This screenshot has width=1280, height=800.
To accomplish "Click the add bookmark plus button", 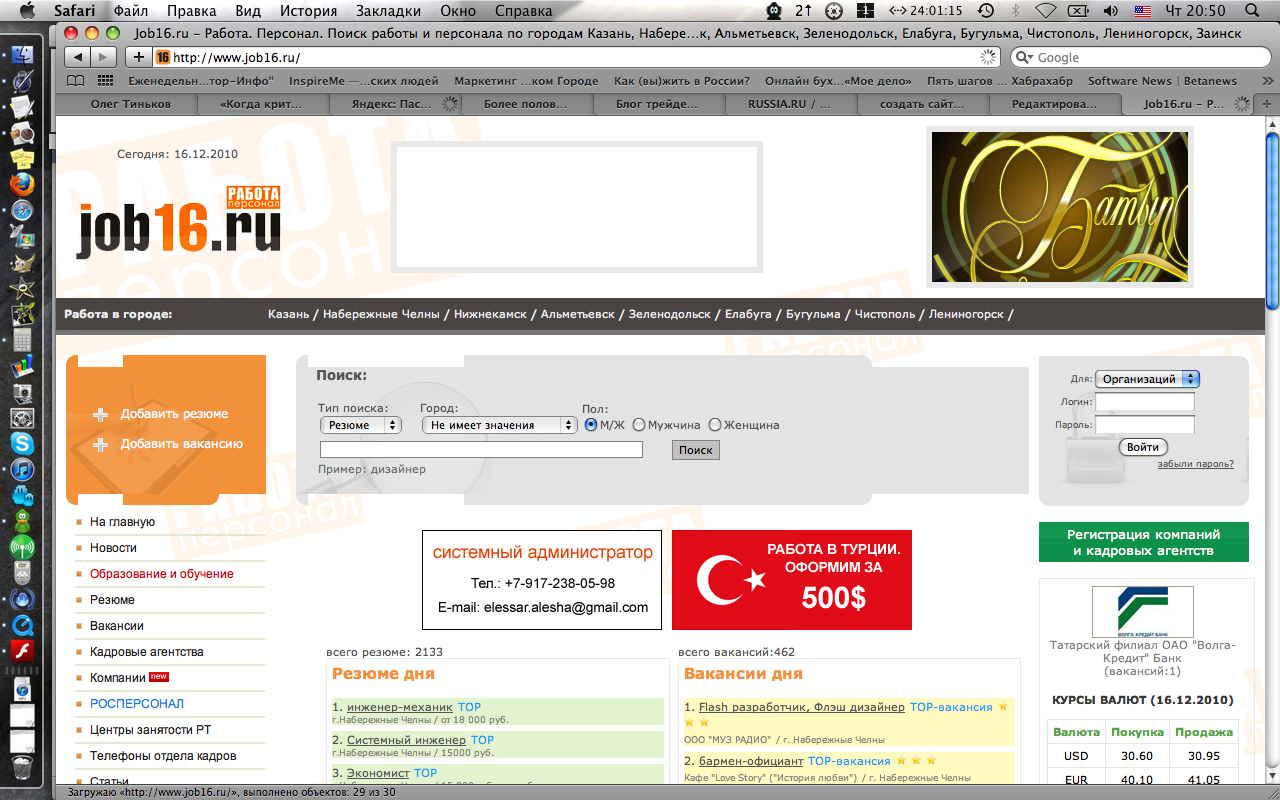I will (x=139, y=57).
